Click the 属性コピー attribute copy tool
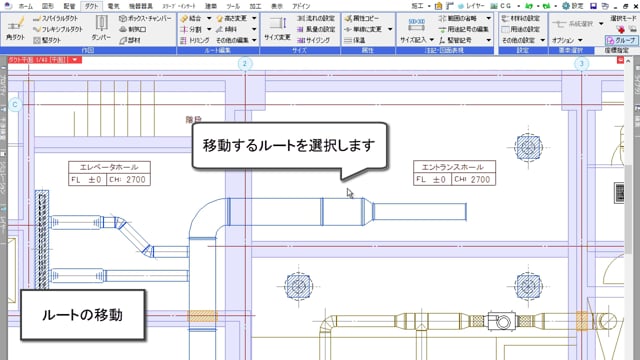The height and width of the screenshot is (360, 640). tap(361, 18)
